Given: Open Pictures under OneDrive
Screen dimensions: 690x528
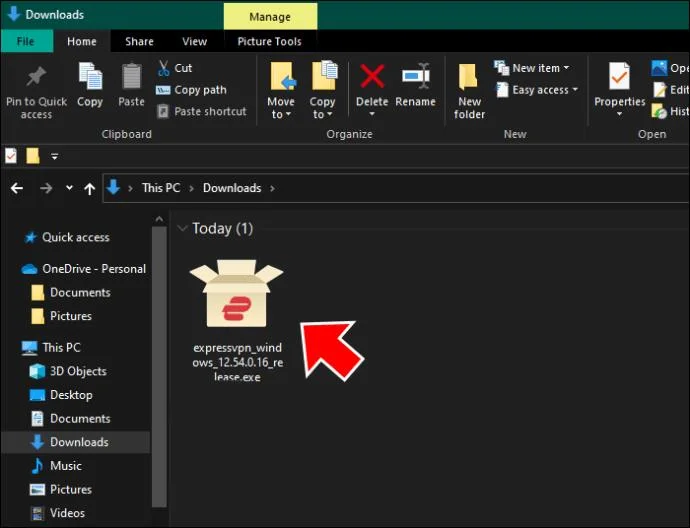Looking at the screenshot, I should 62,316.
